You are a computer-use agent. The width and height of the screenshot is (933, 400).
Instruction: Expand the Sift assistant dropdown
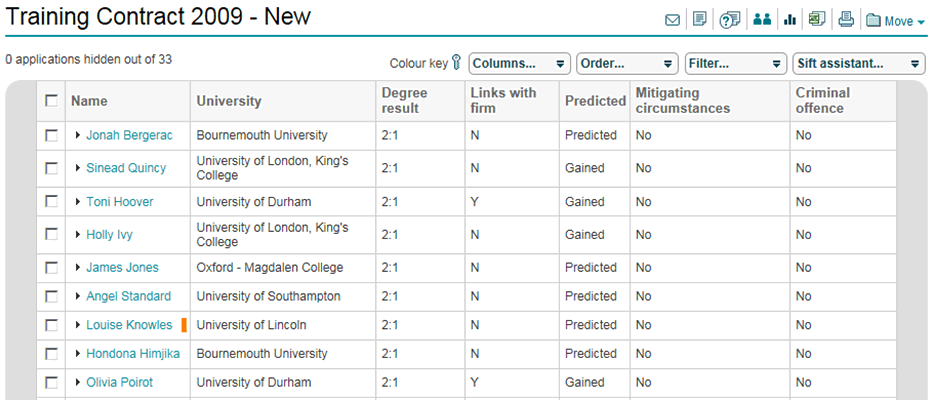click(858, 63)
